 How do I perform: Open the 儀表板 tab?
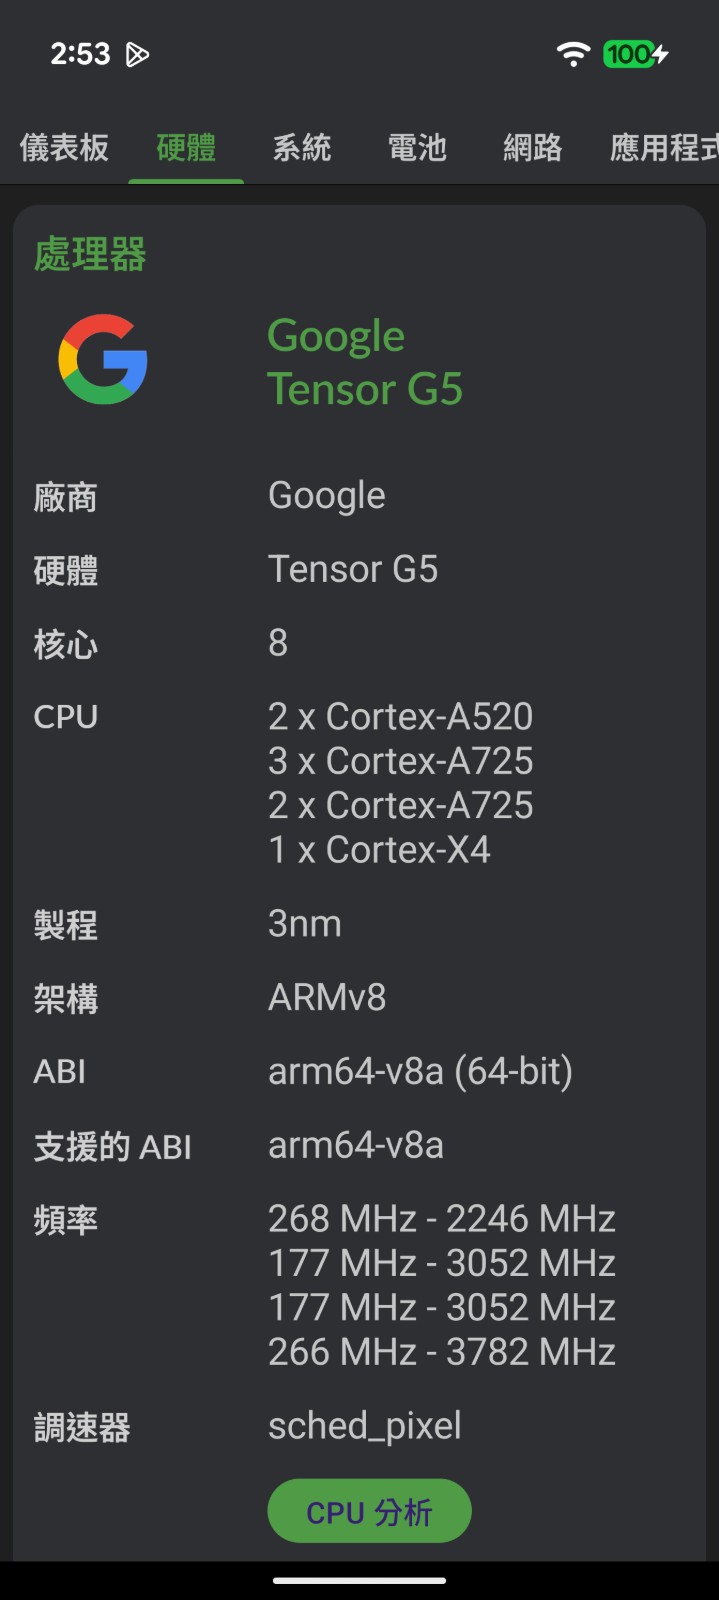(64, 148)
